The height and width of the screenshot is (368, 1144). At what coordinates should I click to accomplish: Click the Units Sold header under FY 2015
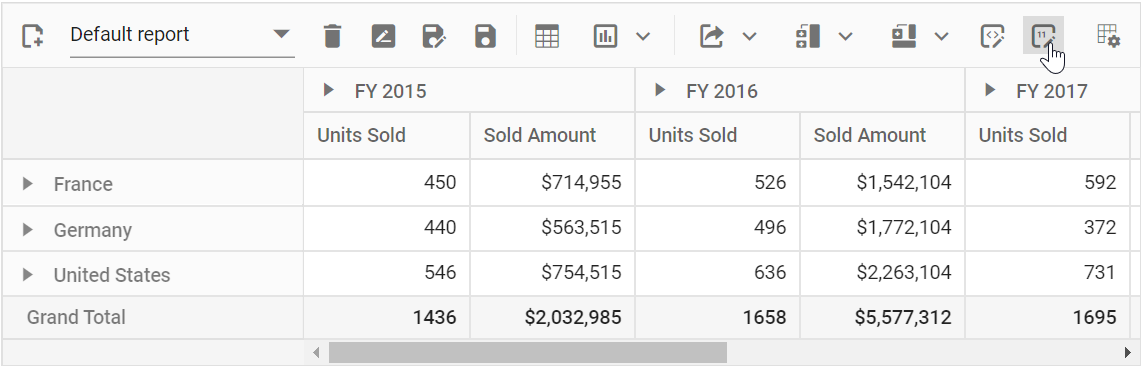(x=387, y=136)
